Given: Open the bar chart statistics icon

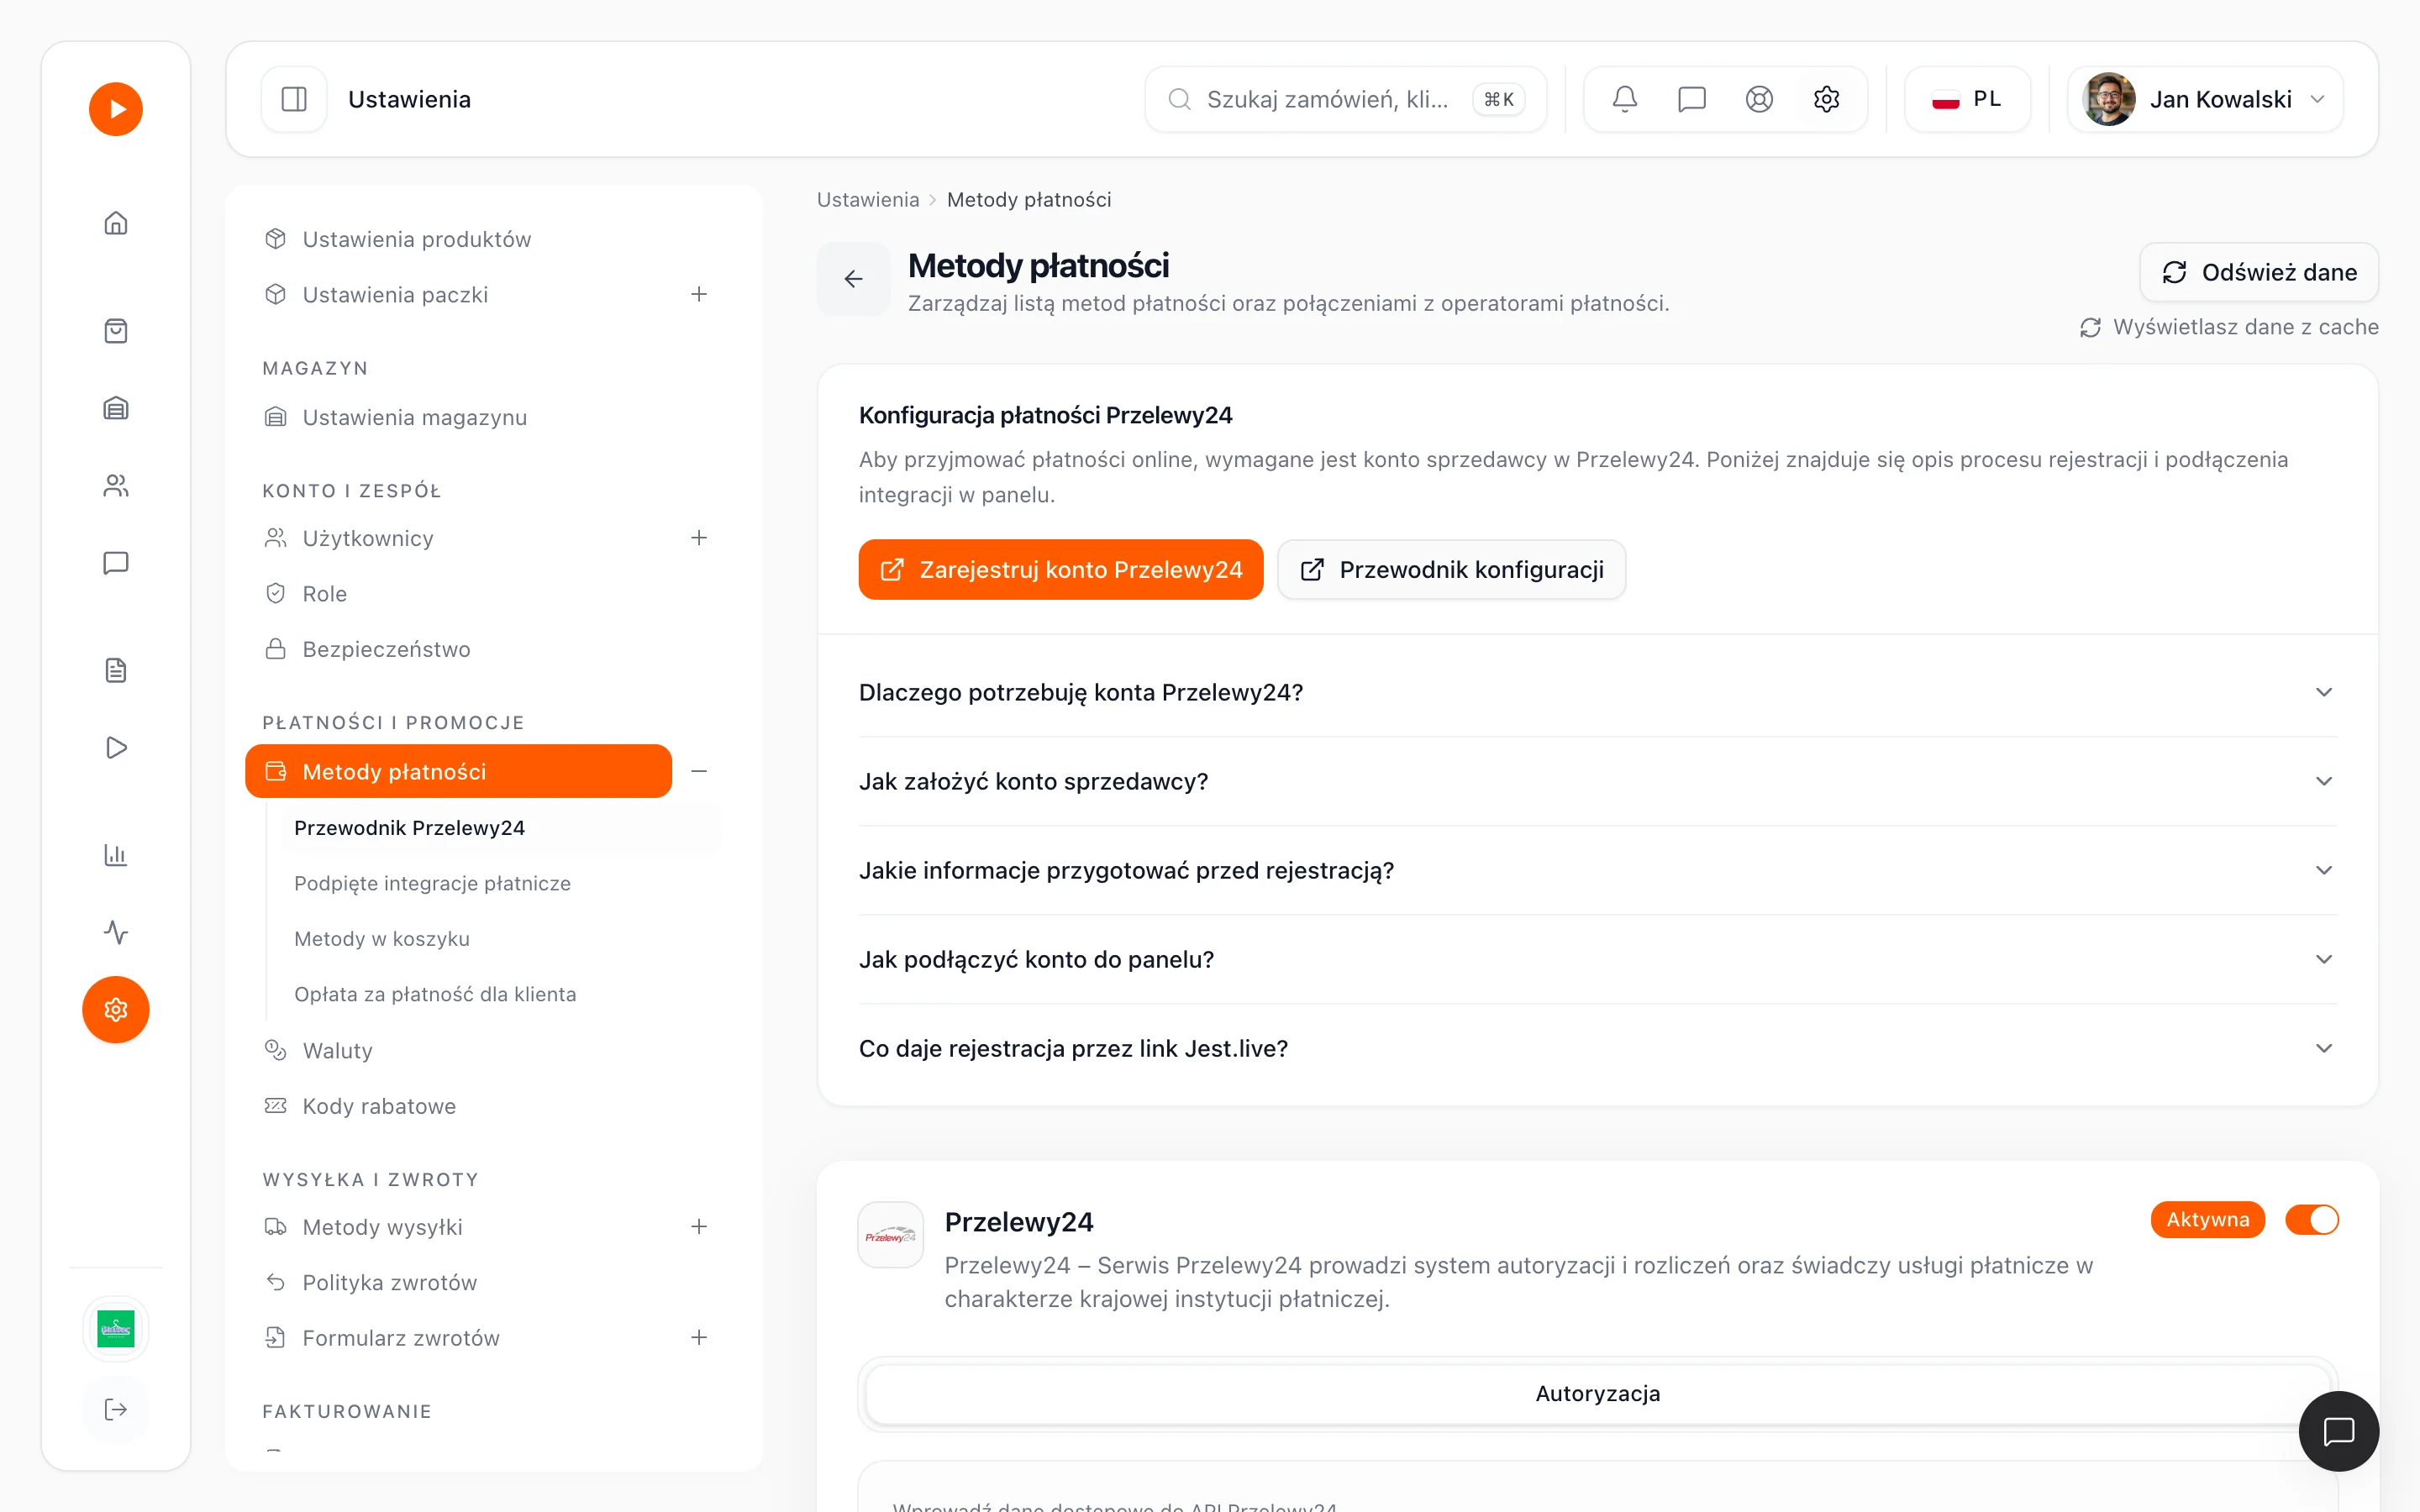Looking at the screenshot, I should click(x=116, y=855).
